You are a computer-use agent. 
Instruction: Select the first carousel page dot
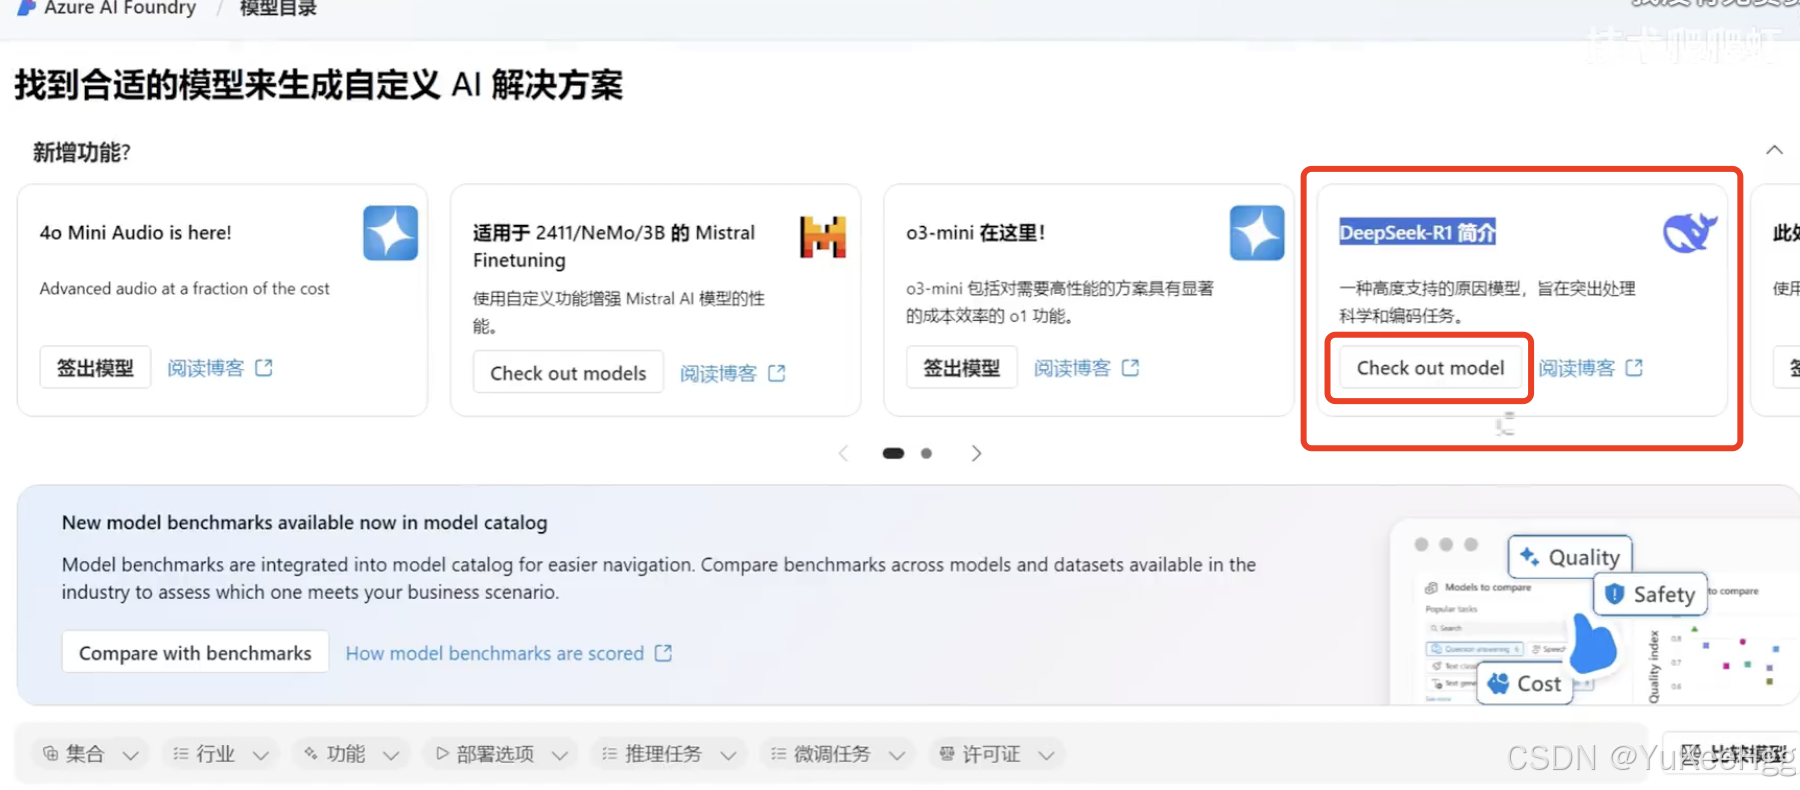(893, 453)
